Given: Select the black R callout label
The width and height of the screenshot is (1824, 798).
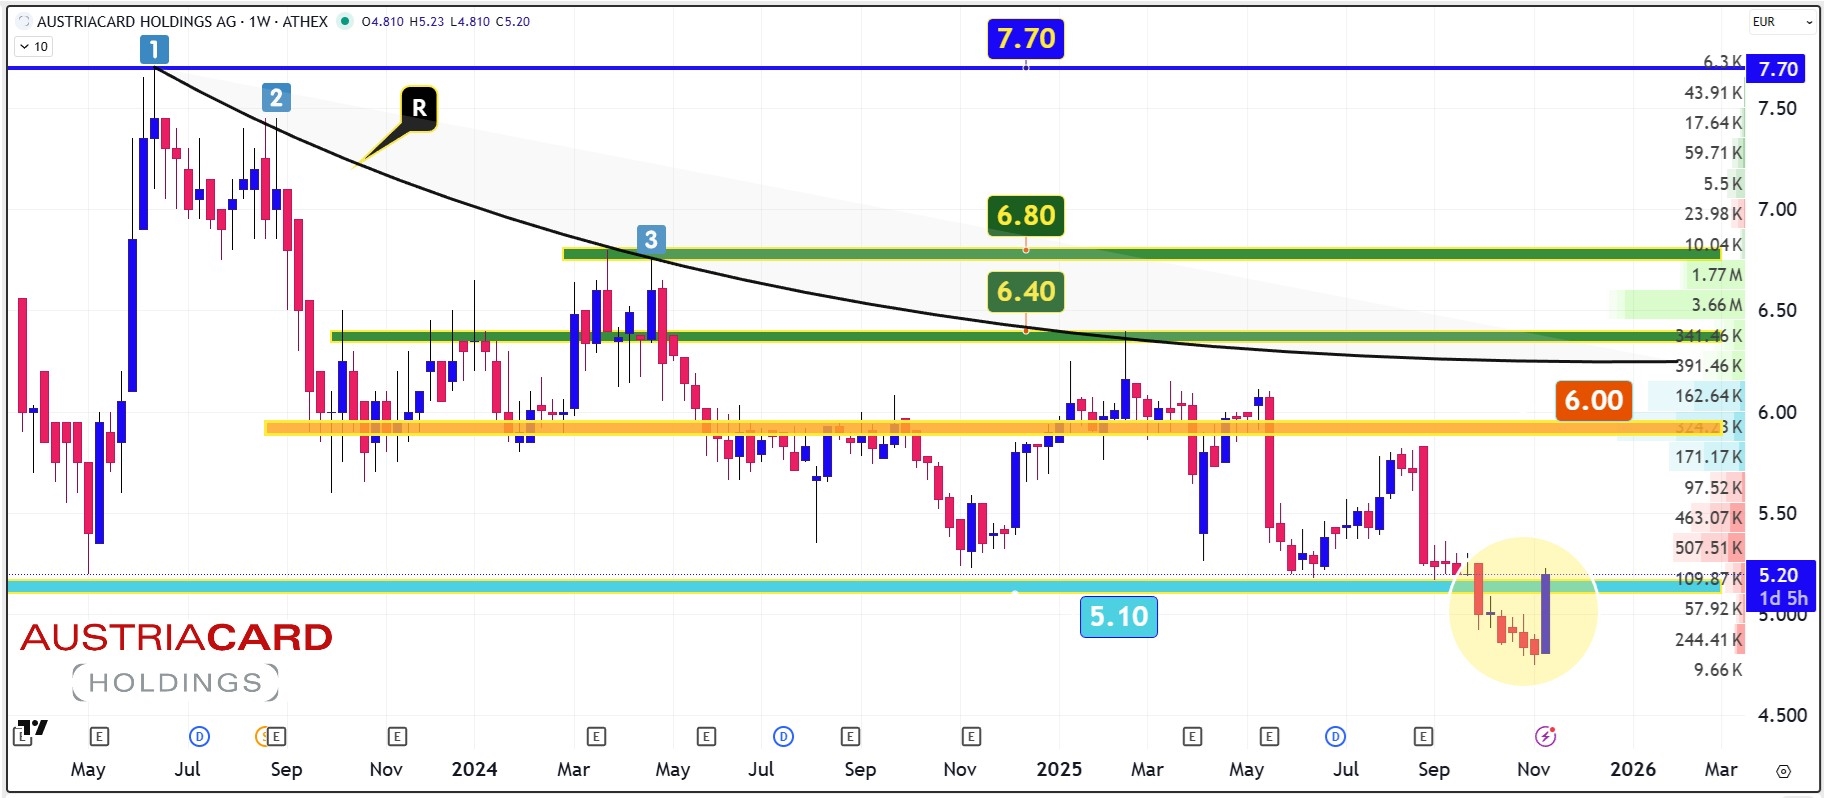Looking at the screenshot, I should pos(419,108).
